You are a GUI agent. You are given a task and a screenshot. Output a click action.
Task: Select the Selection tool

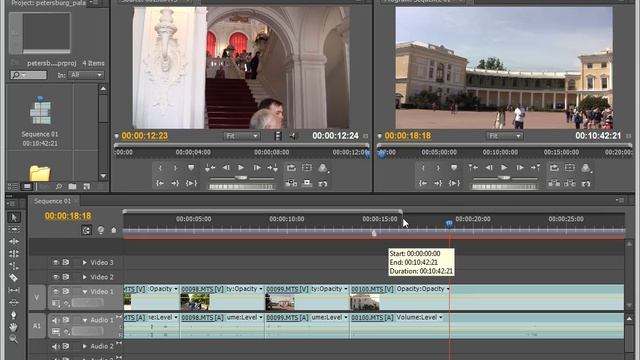click(x=13, y=218)
